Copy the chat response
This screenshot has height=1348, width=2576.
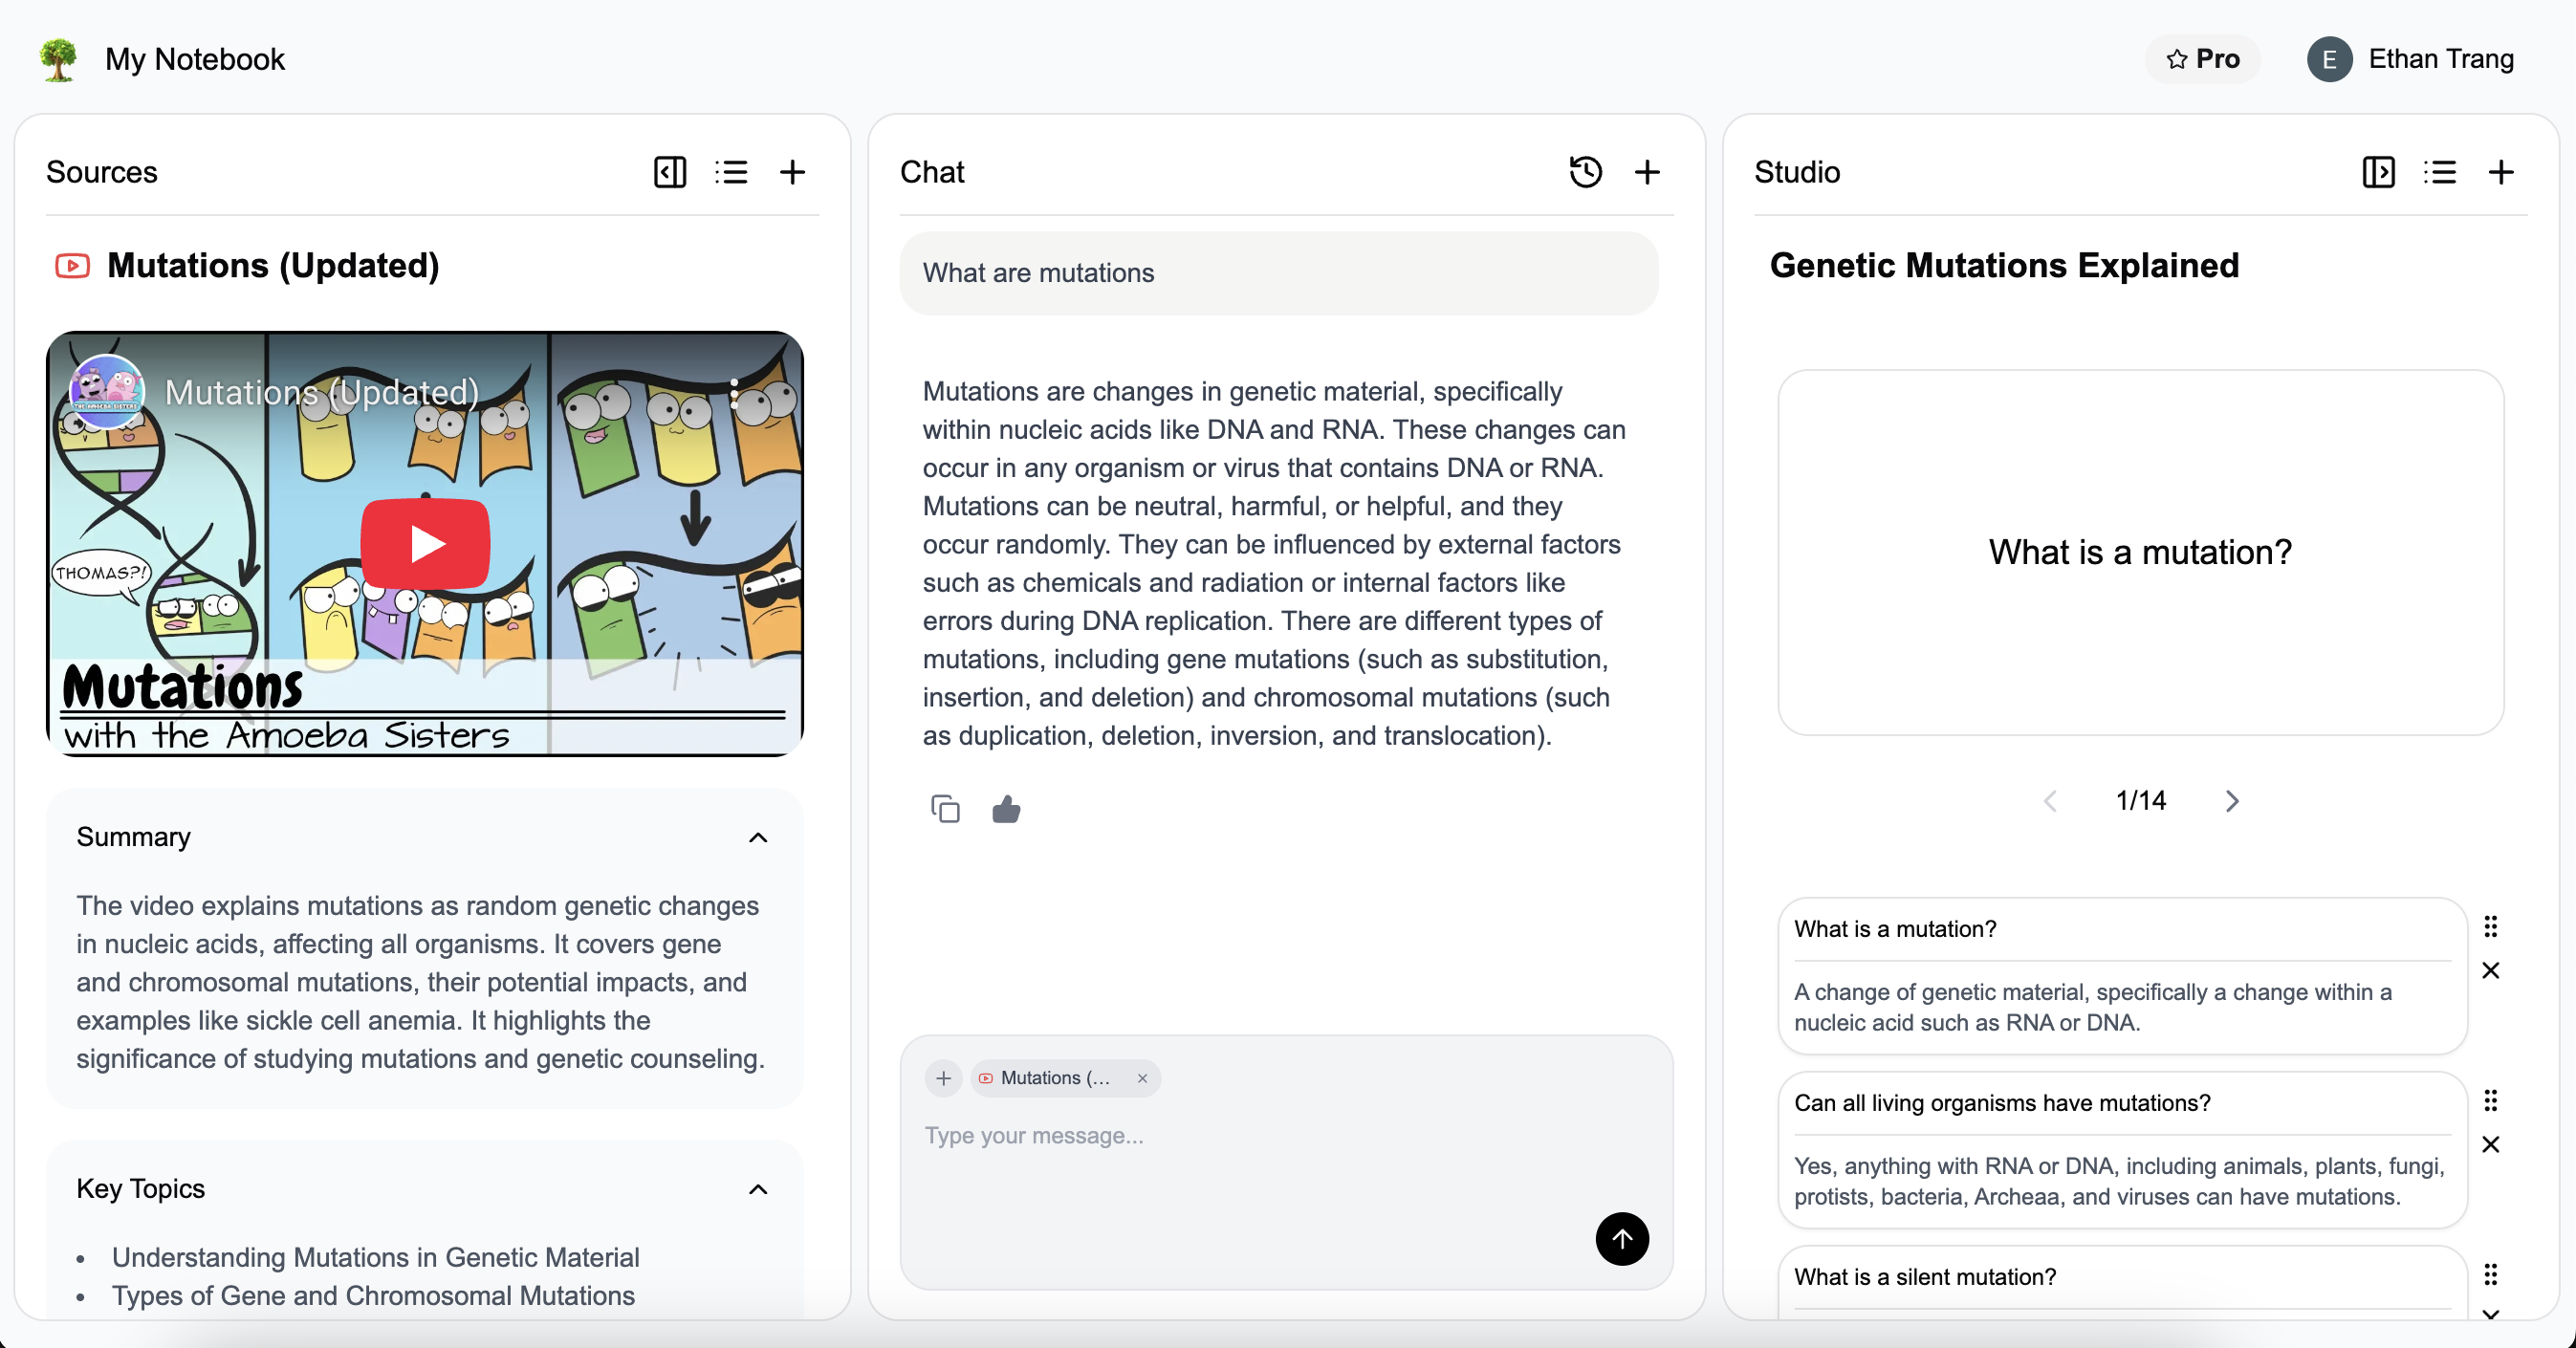[945, 808]
